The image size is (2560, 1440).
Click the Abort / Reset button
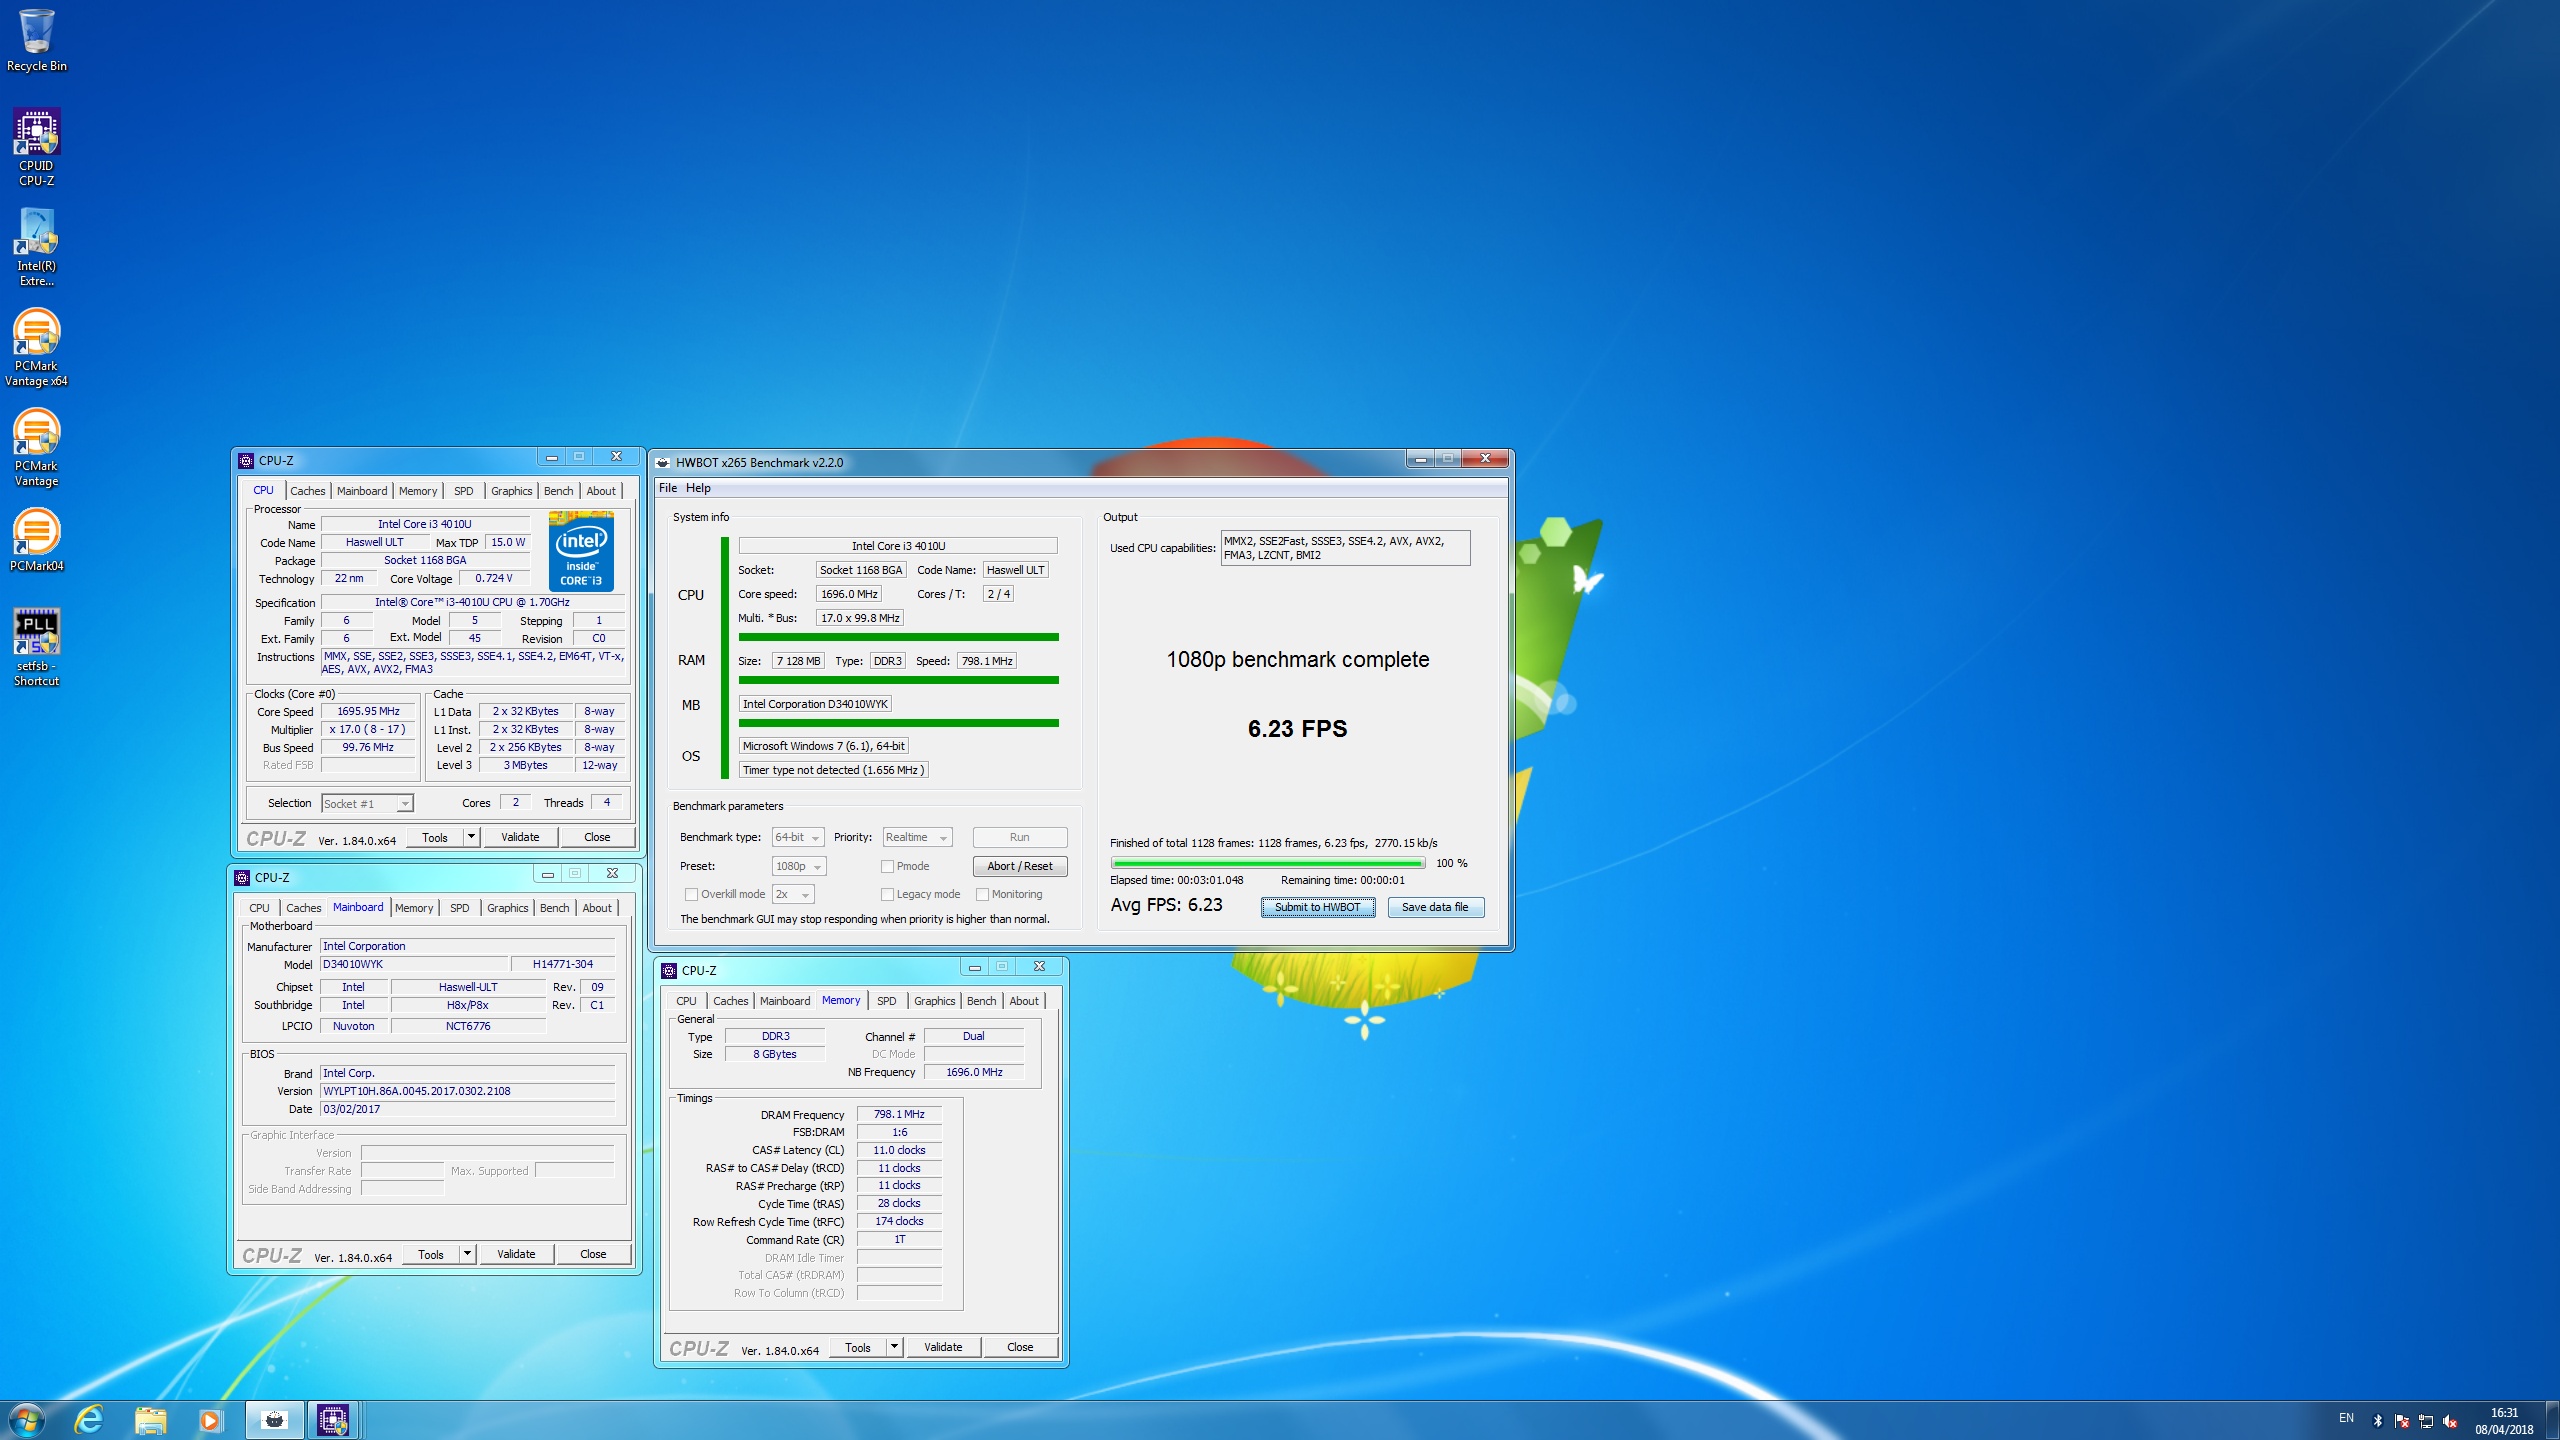pyautogui.click(x=1020, y=866)
